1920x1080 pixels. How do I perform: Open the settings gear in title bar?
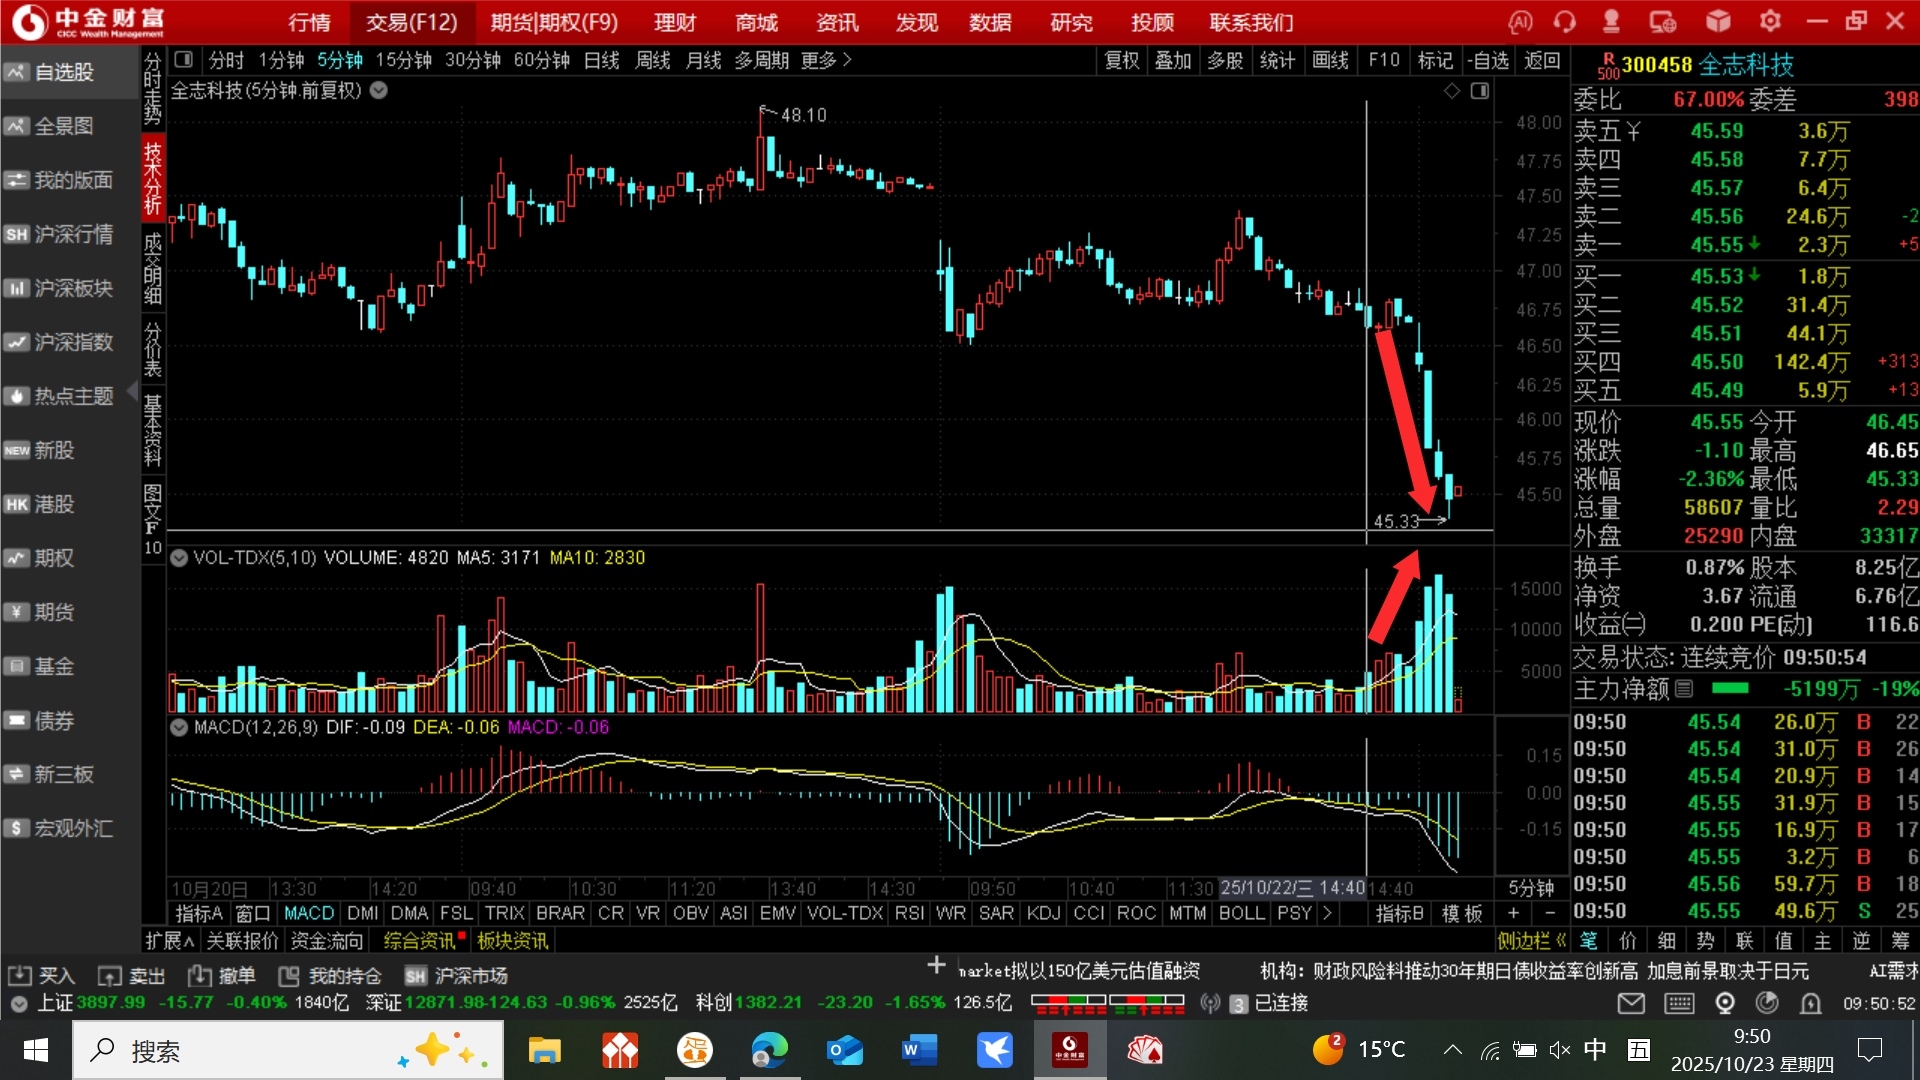tap(1771, 22)
